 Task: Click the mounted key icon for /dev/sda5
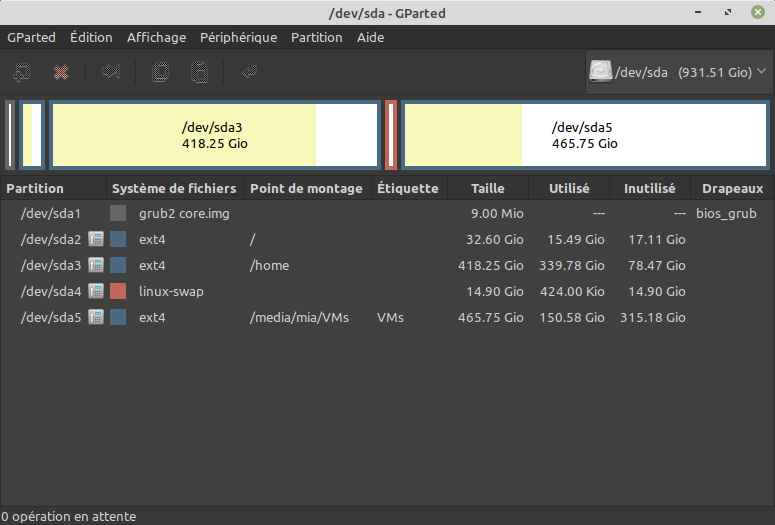(96, 317)
